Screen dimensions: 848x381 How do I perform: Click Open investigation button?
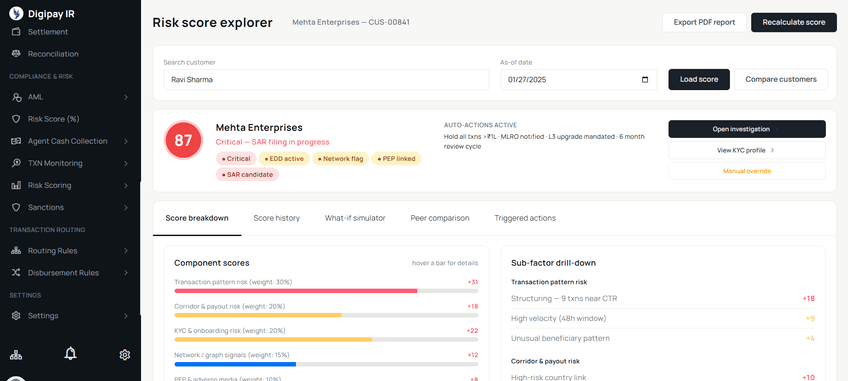tap(747, 129)
